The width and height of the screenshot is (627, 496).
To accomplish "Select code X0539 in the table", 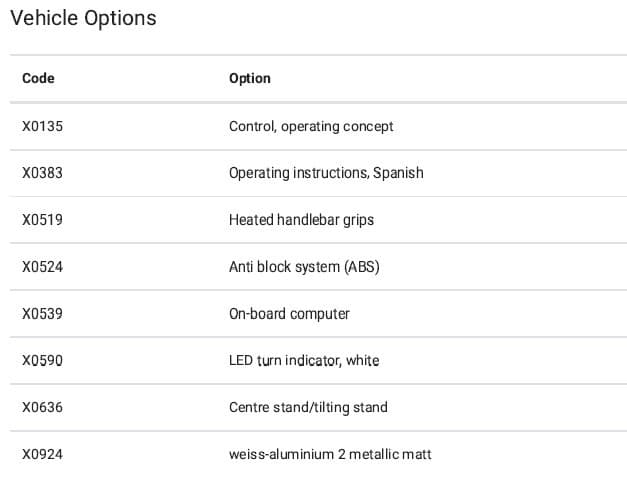I will pos(42,314).
